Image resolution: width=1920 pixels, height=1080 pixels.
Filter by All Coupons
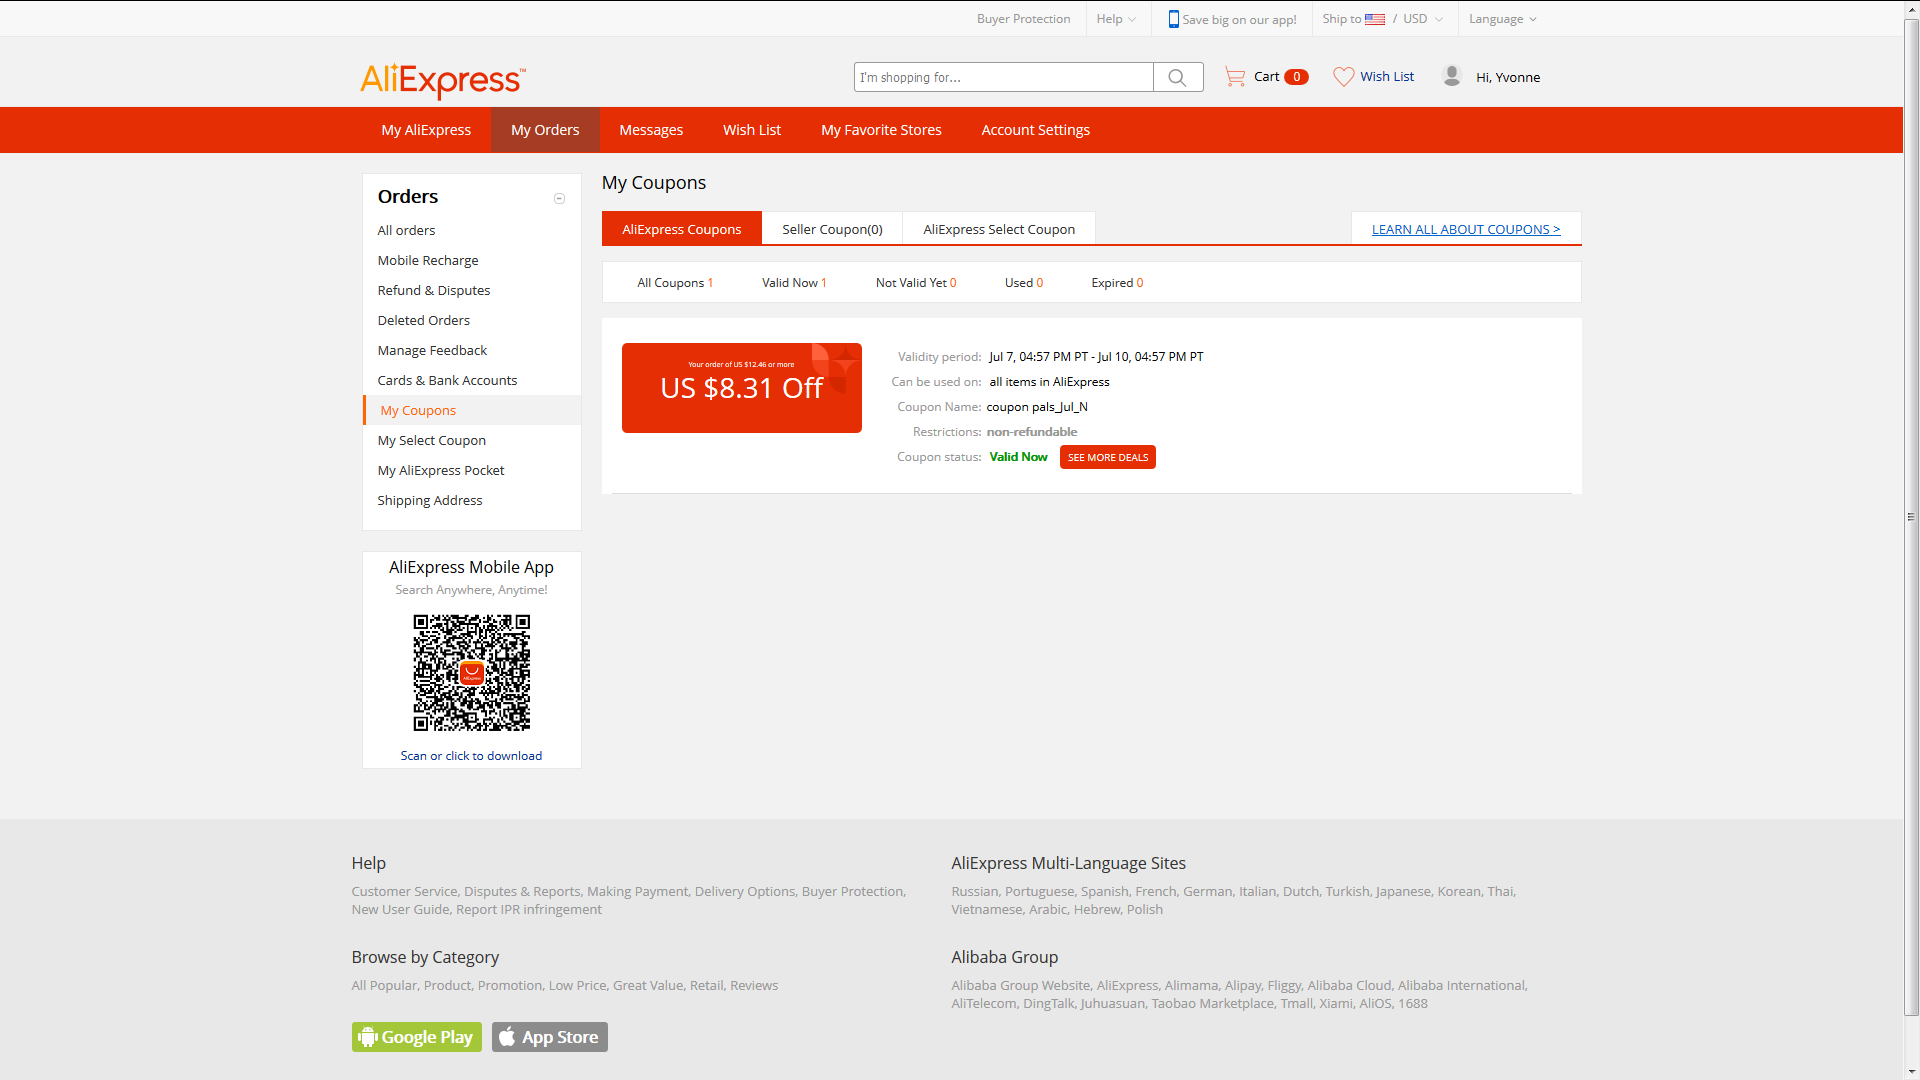coord(675,283)
